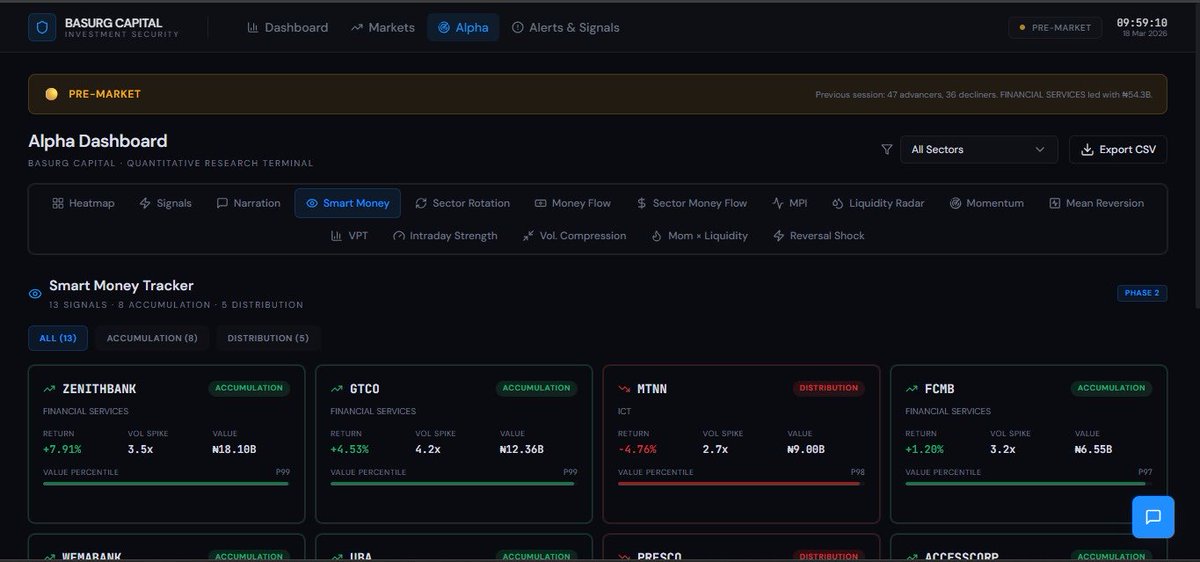The image size is (1200, 562).
Task: Click MTNN return -4.76%
Action: click(637, 449)
